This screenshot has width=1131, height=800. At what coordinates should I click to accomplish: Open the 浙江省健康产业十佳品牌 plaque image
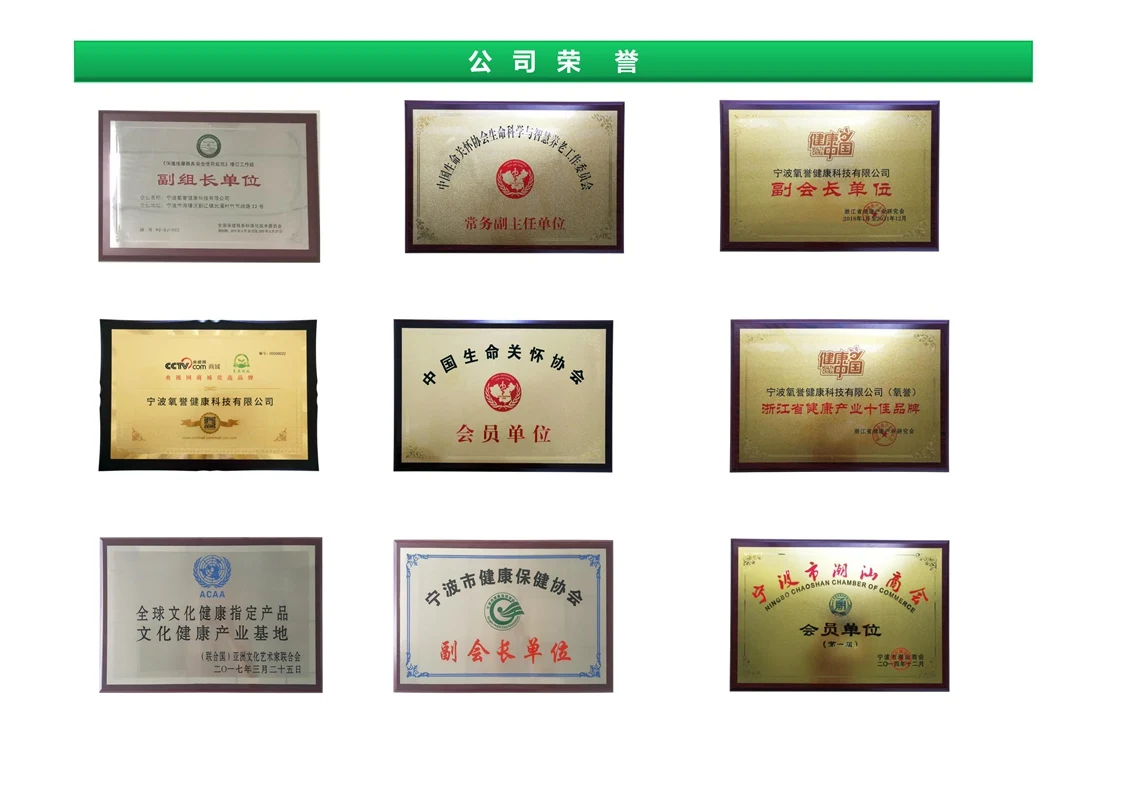pos(840,396)
